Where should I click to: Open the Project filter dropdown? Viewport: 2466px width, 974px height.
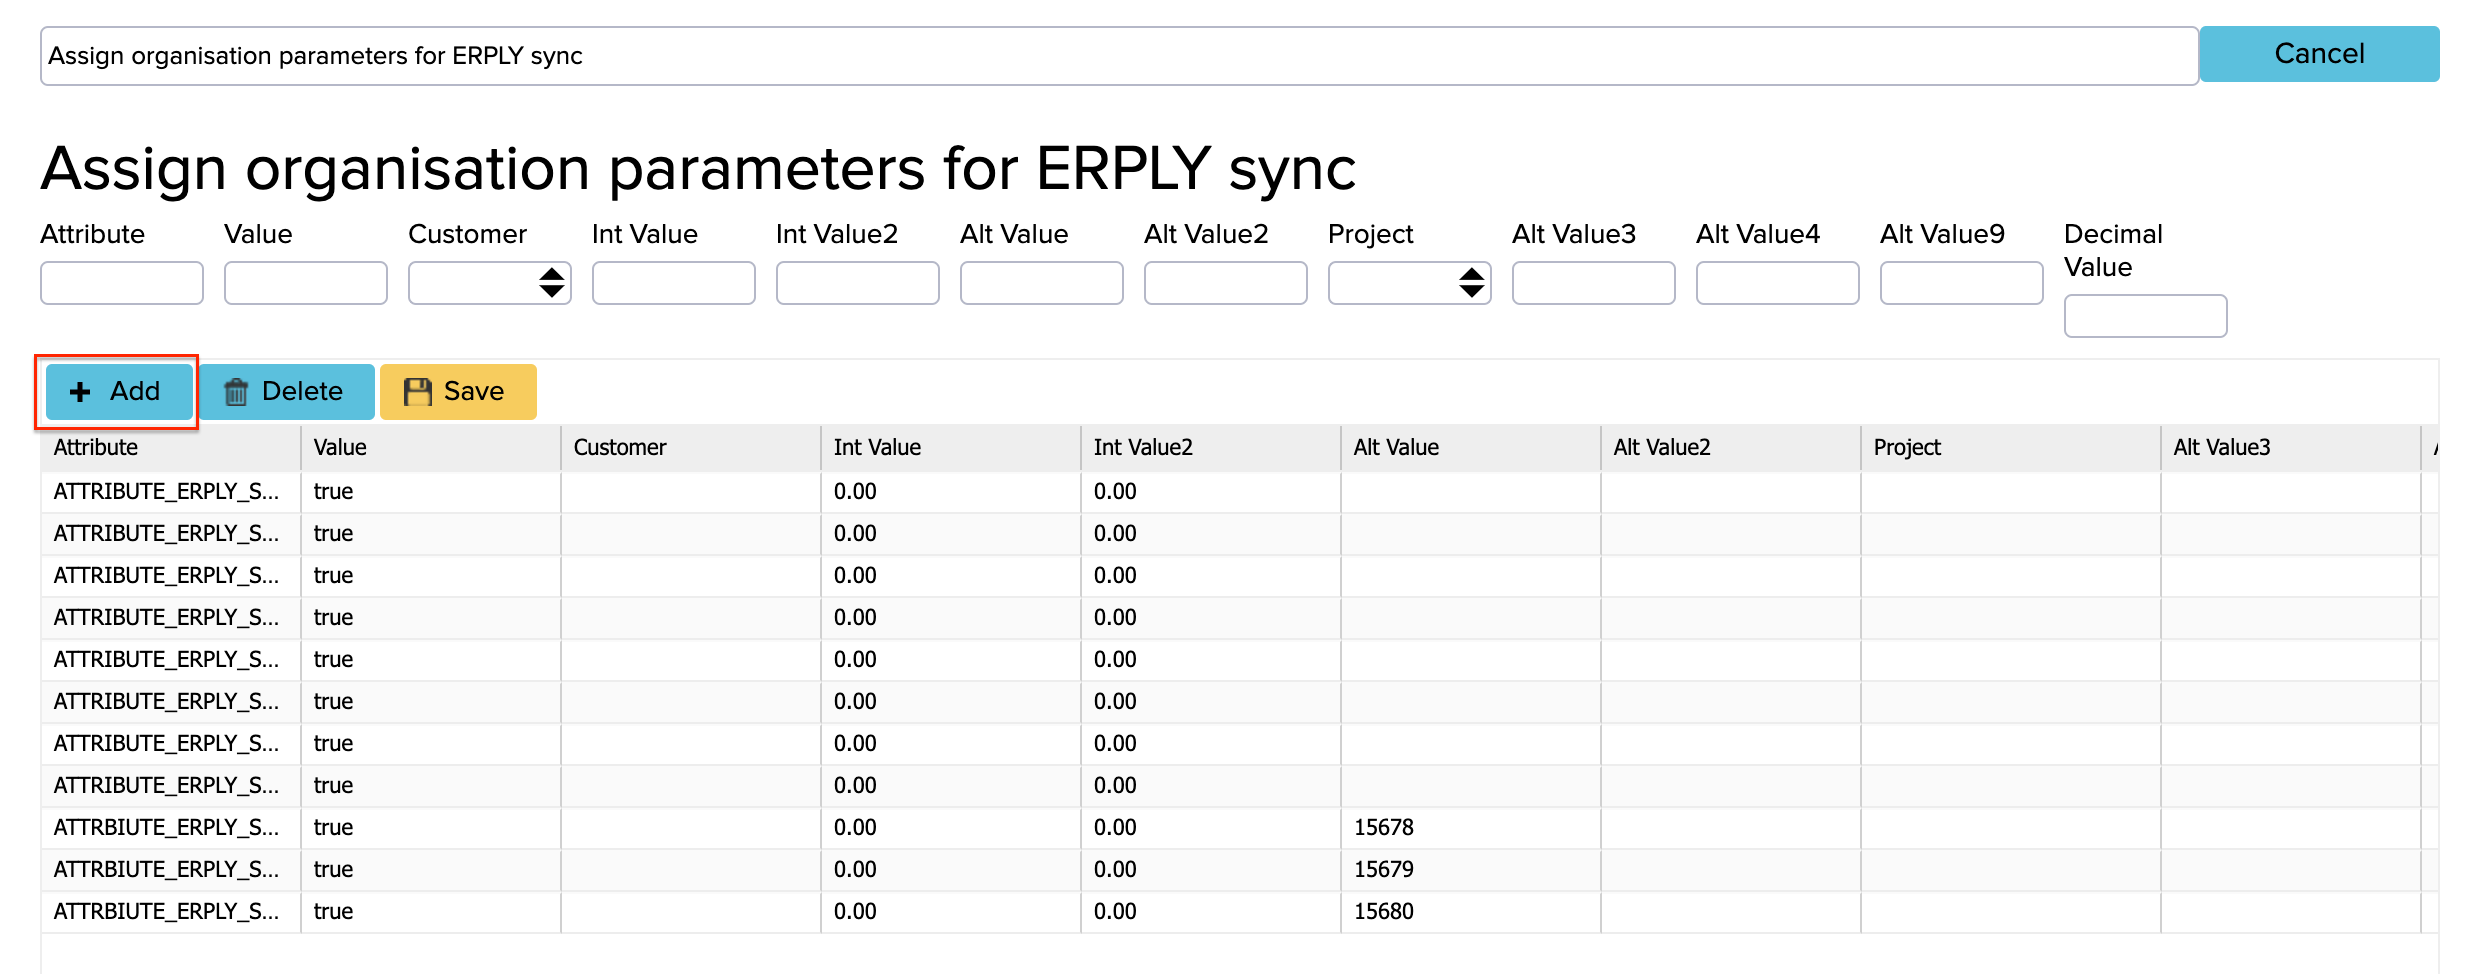1409,283
